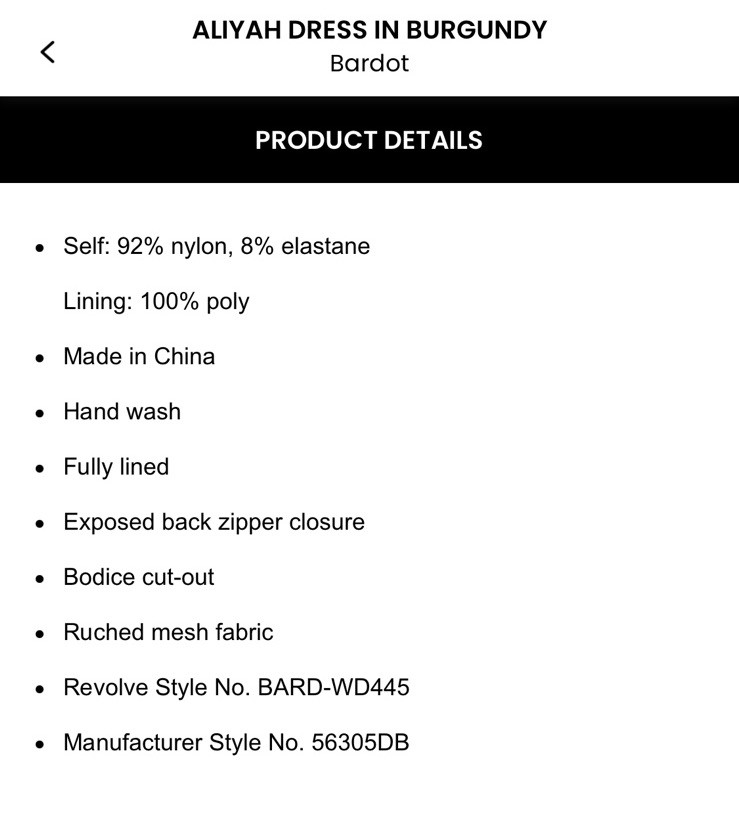Click the Hand wash care instruction text
739x824 pixels.
click(122, 412)
